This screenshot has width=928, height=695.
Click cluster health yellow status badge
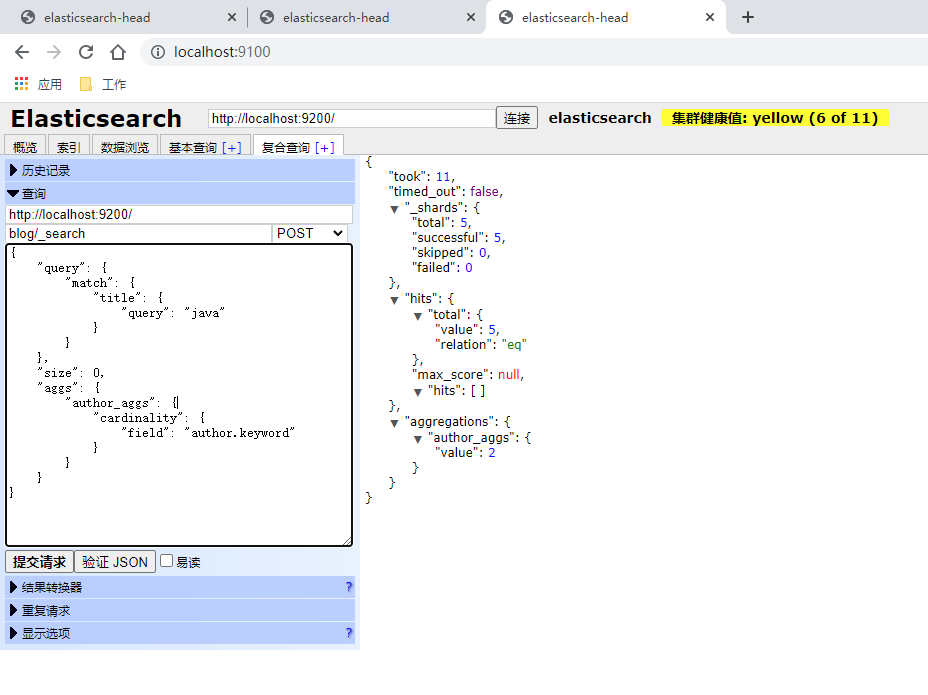coord(775,118)
